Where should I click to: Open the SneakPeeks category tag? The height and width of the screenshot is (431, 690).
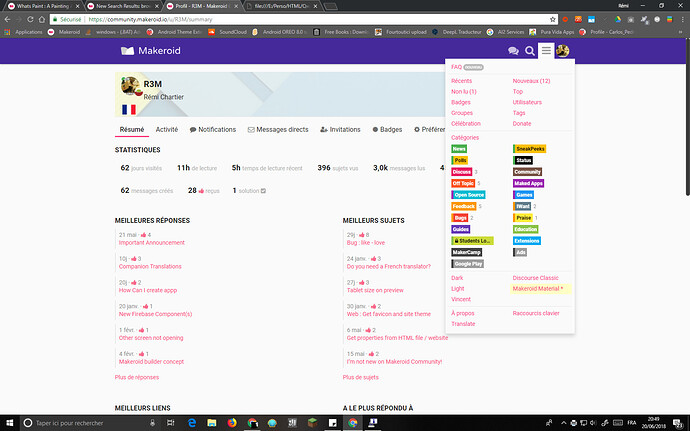(529, 148)
